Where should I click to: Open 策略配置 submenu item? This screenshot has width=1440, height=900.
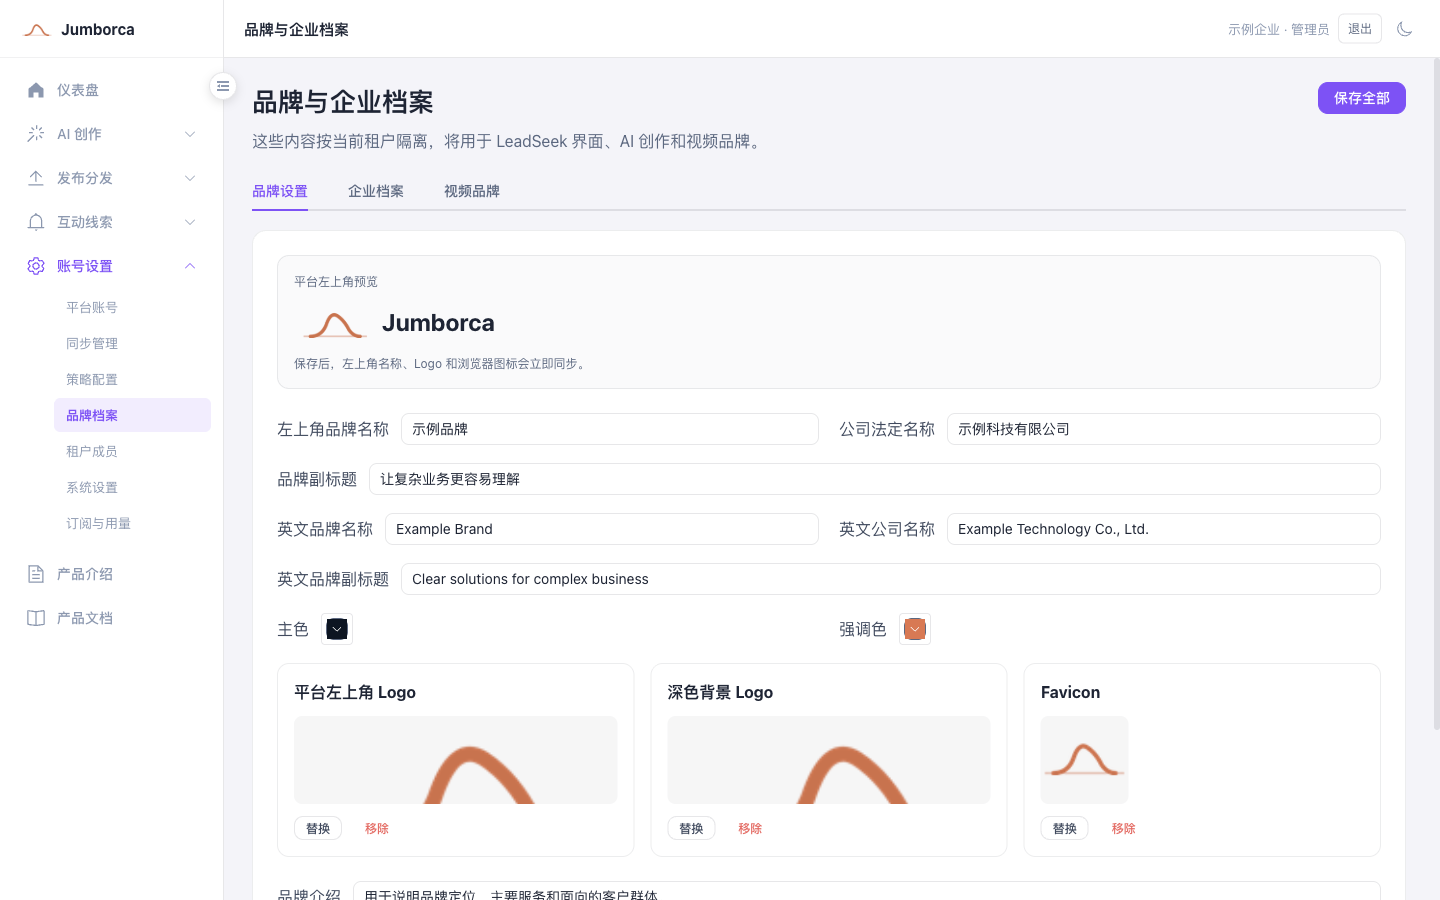[132, 379]
